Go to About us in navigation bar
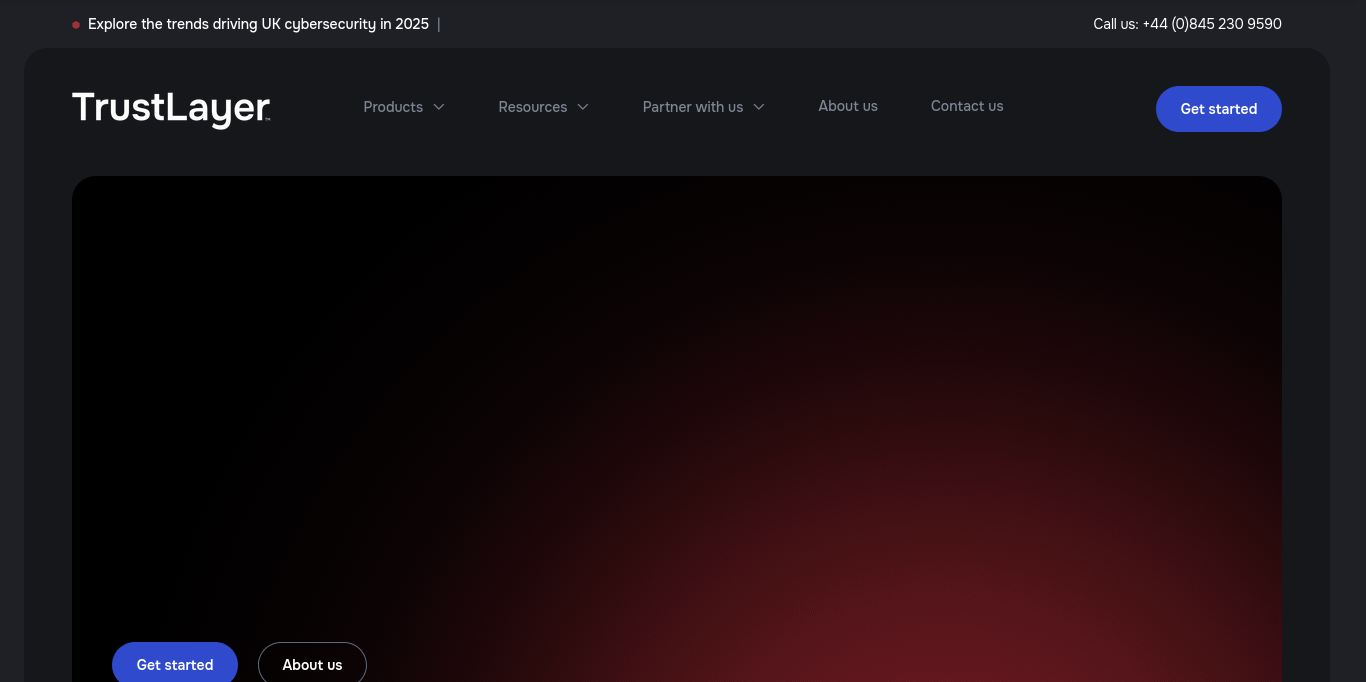The image size is (1366, 682). click(x=848, y=106)
